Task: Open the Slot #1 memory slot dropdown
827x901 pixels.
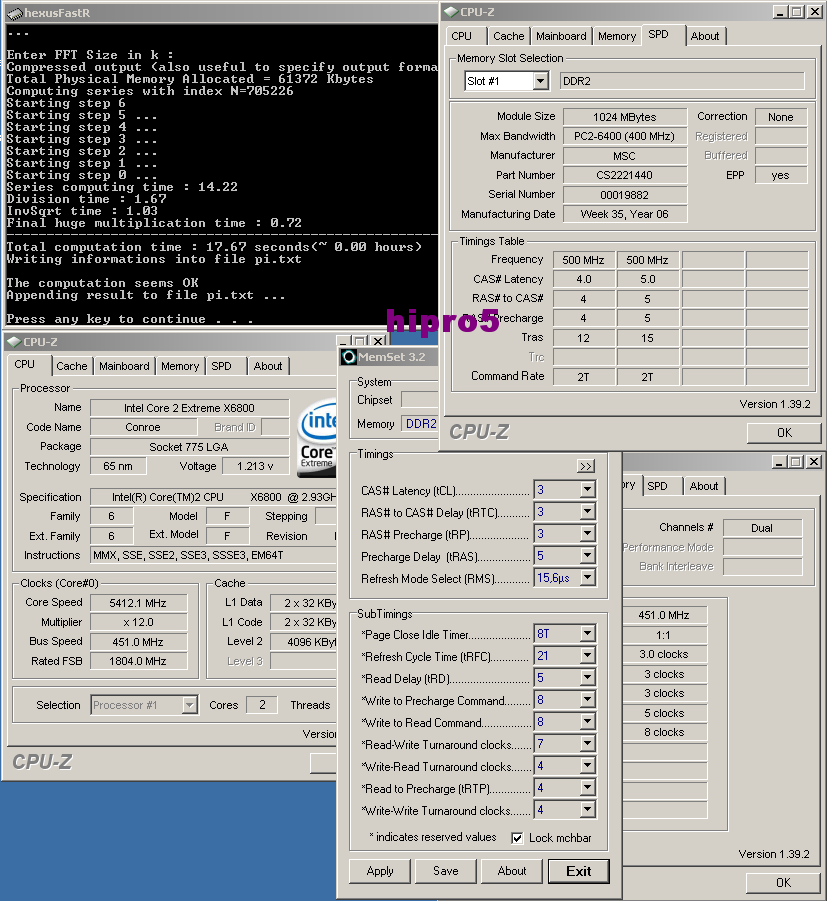Action: click(x=540, y=81)
